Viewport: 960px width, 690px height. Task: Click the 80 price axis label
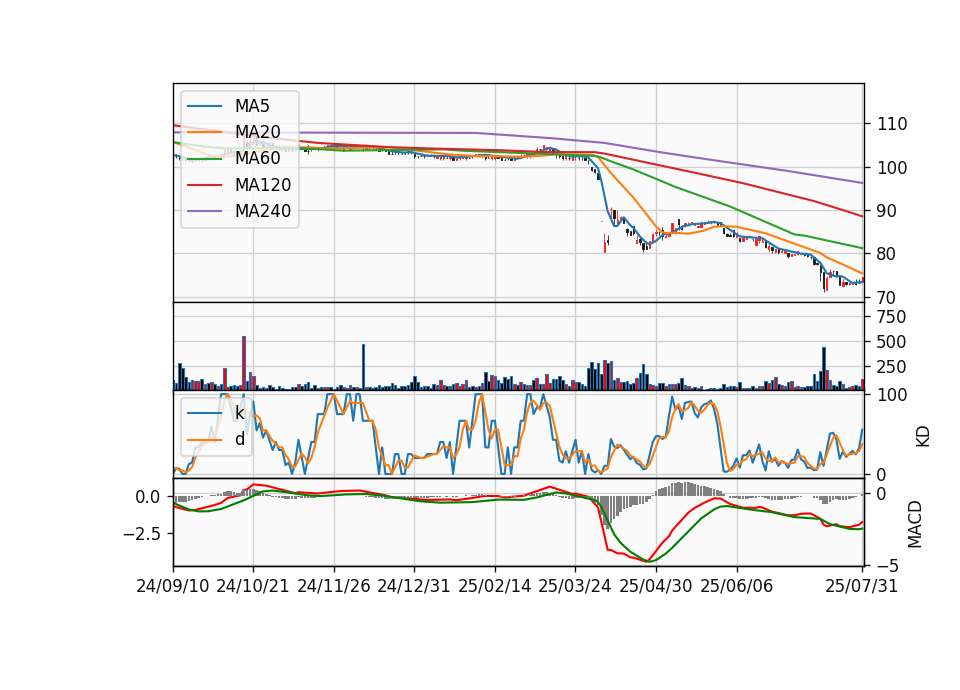(887, 254)
